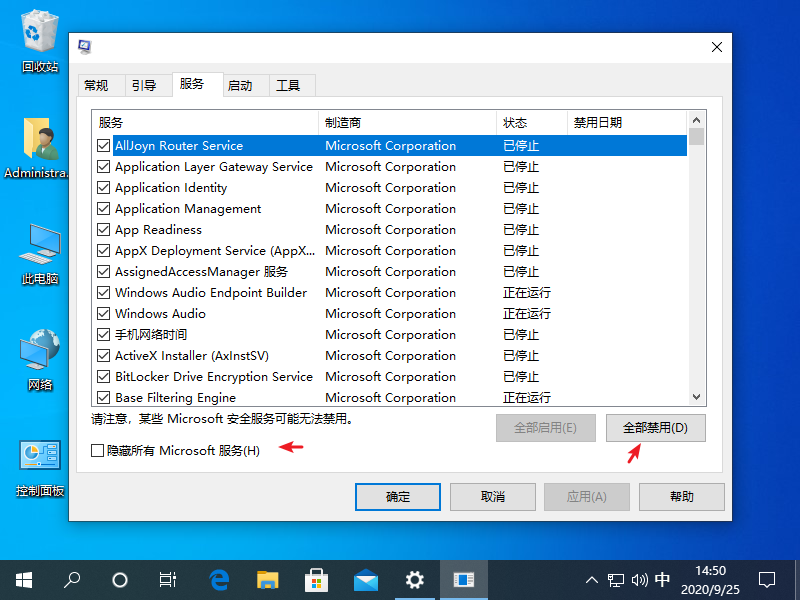Uncheck the Windows Audio service checkbox
The image size is (800, 600).
[x=103, y=313]
